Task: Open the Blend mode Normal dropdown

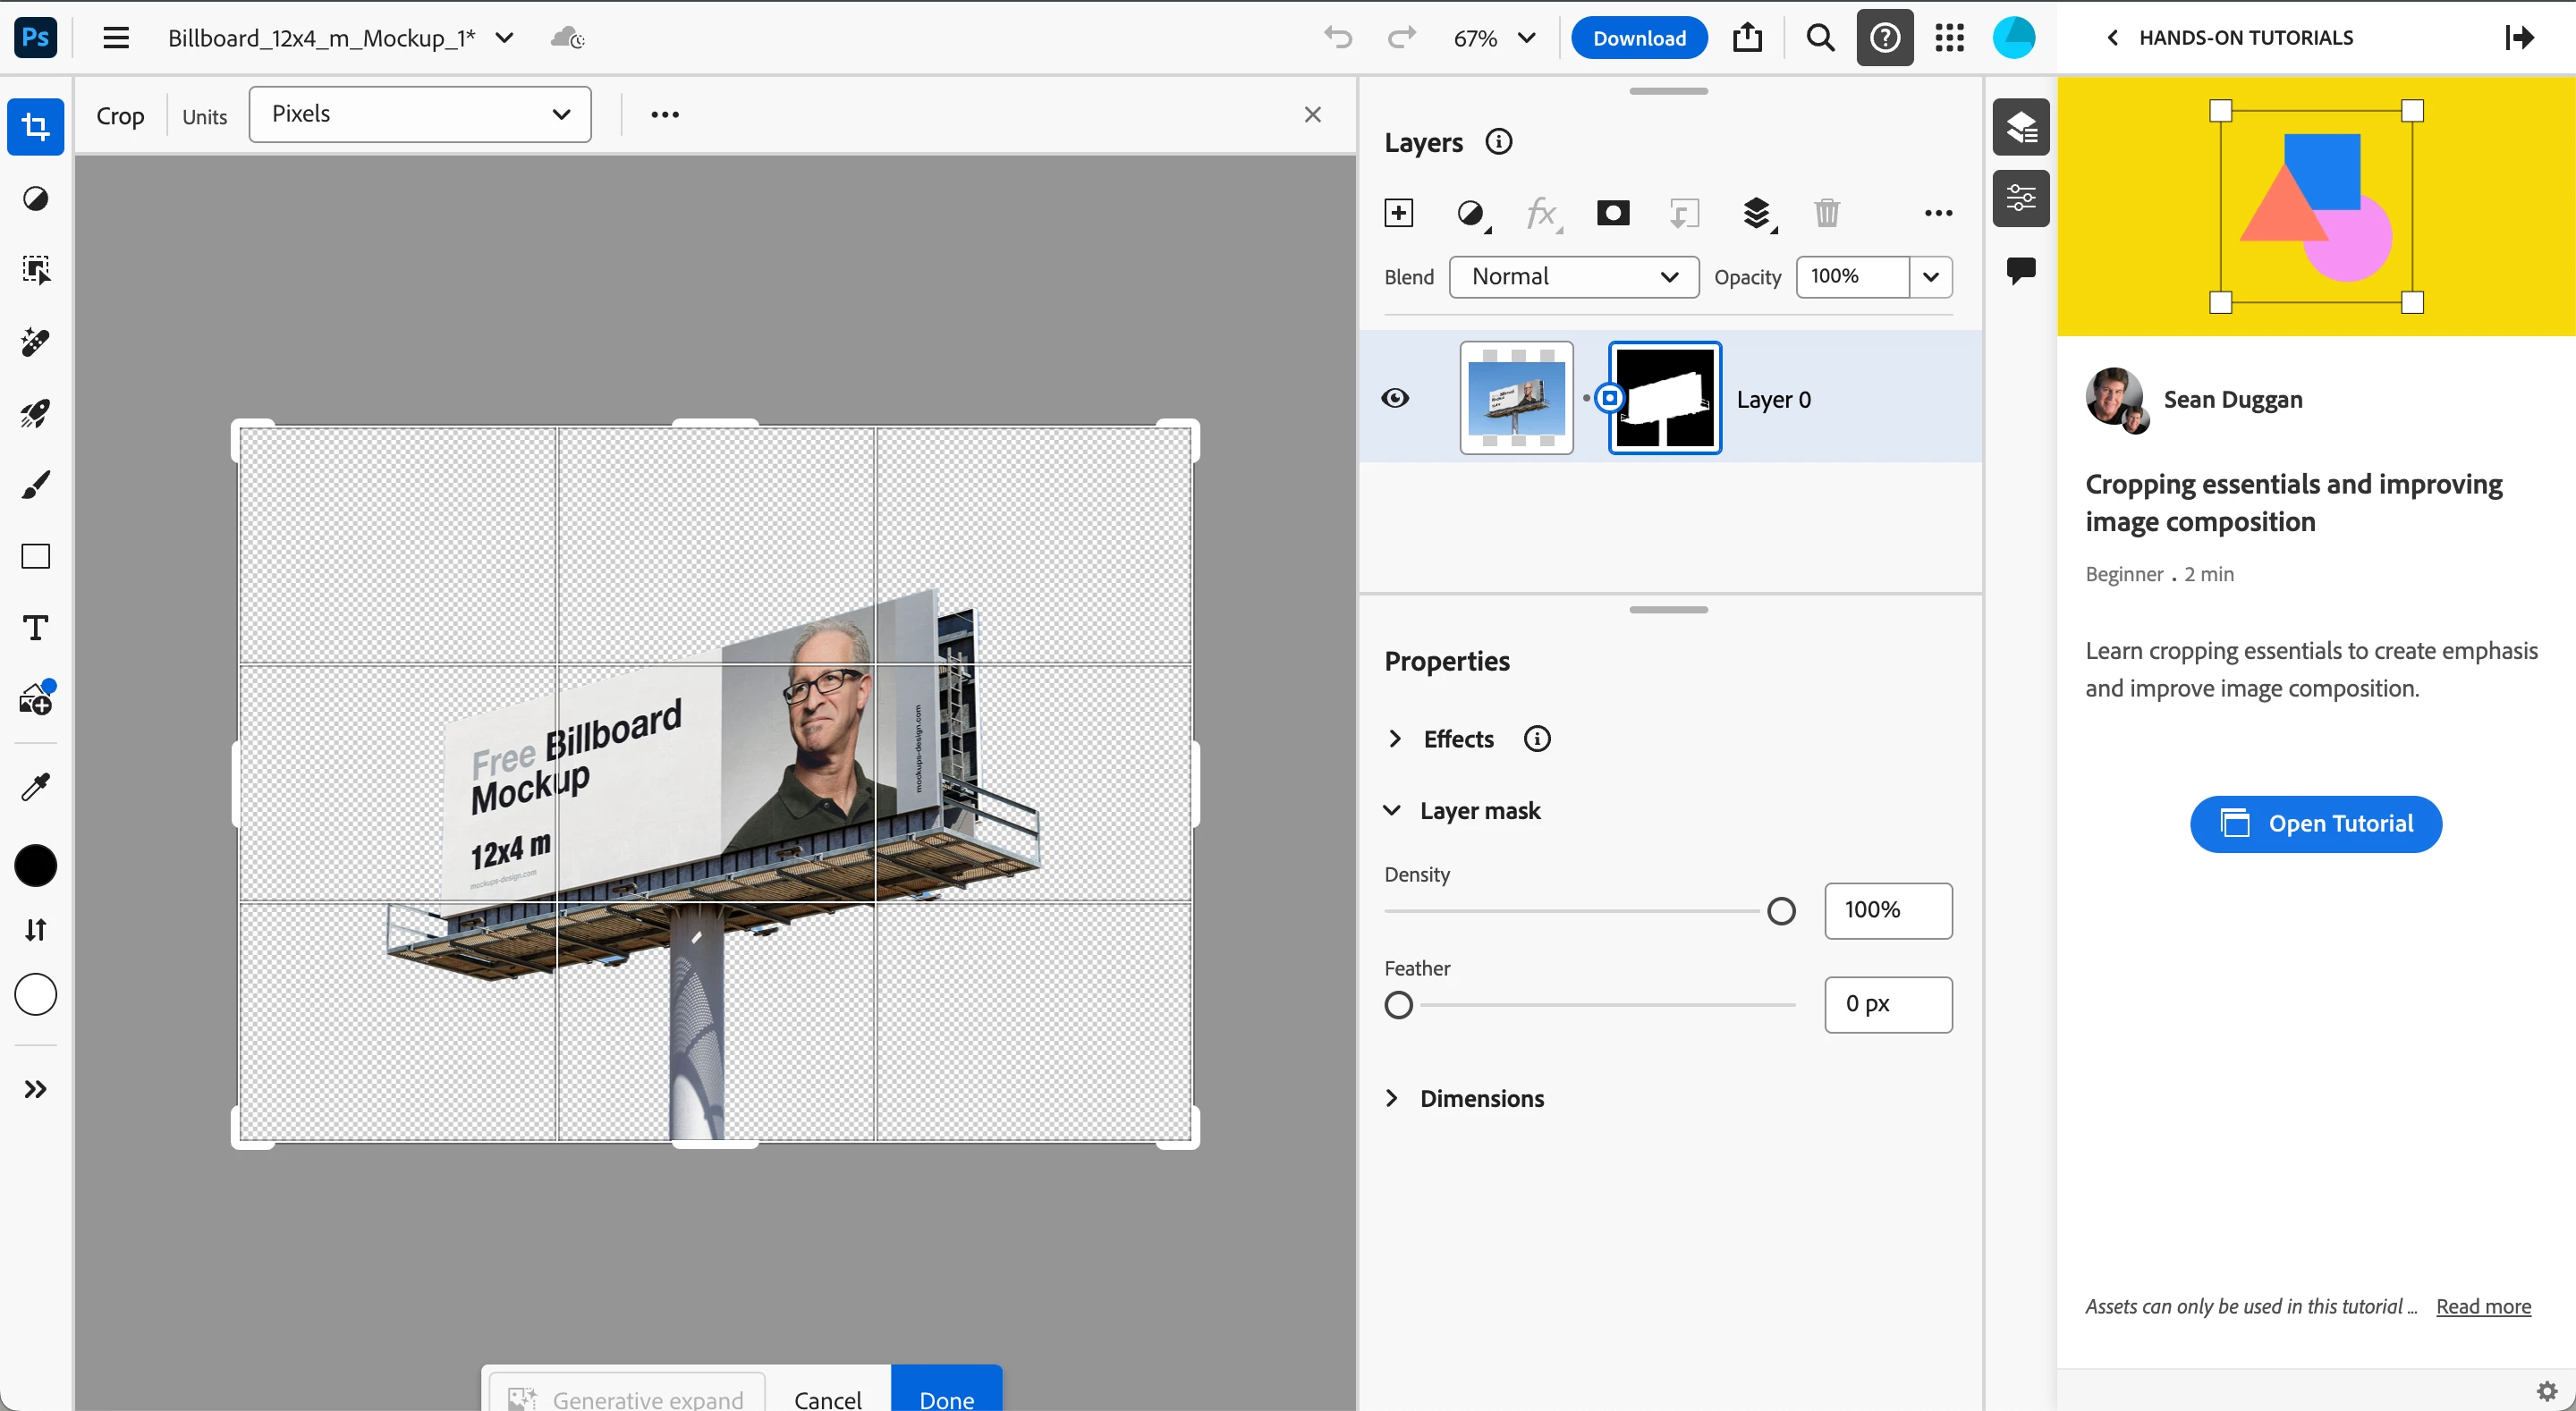Action: click(x=1573, y=277)
